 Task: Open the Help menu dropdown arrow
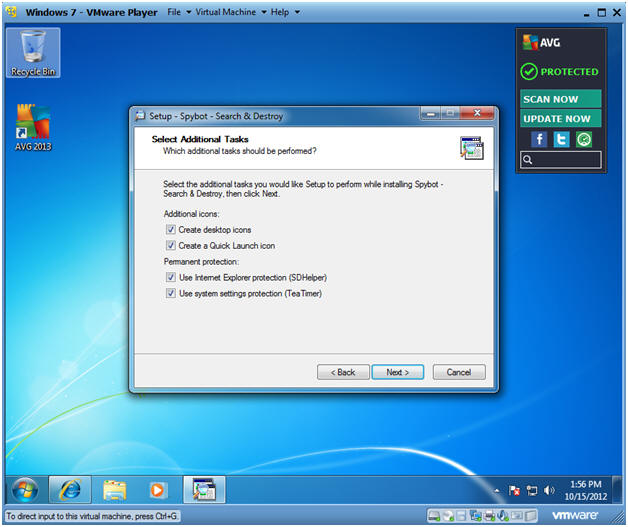(x=297, y=12)
